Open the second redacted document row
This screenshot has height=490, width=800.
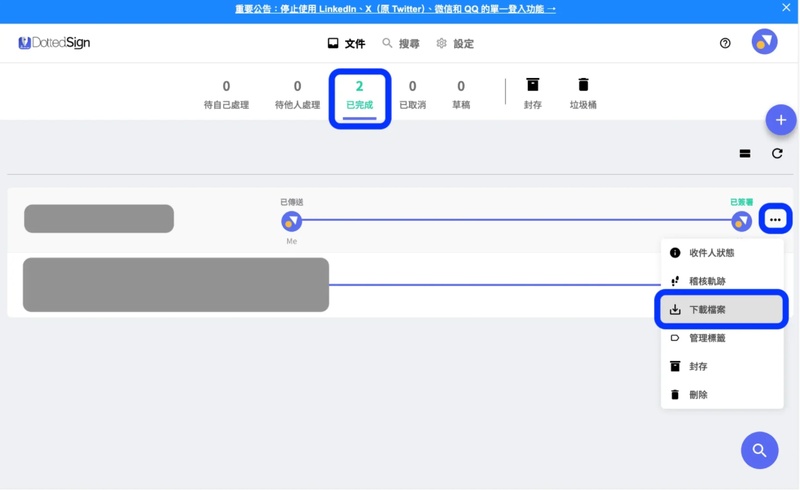click(176, 285)
